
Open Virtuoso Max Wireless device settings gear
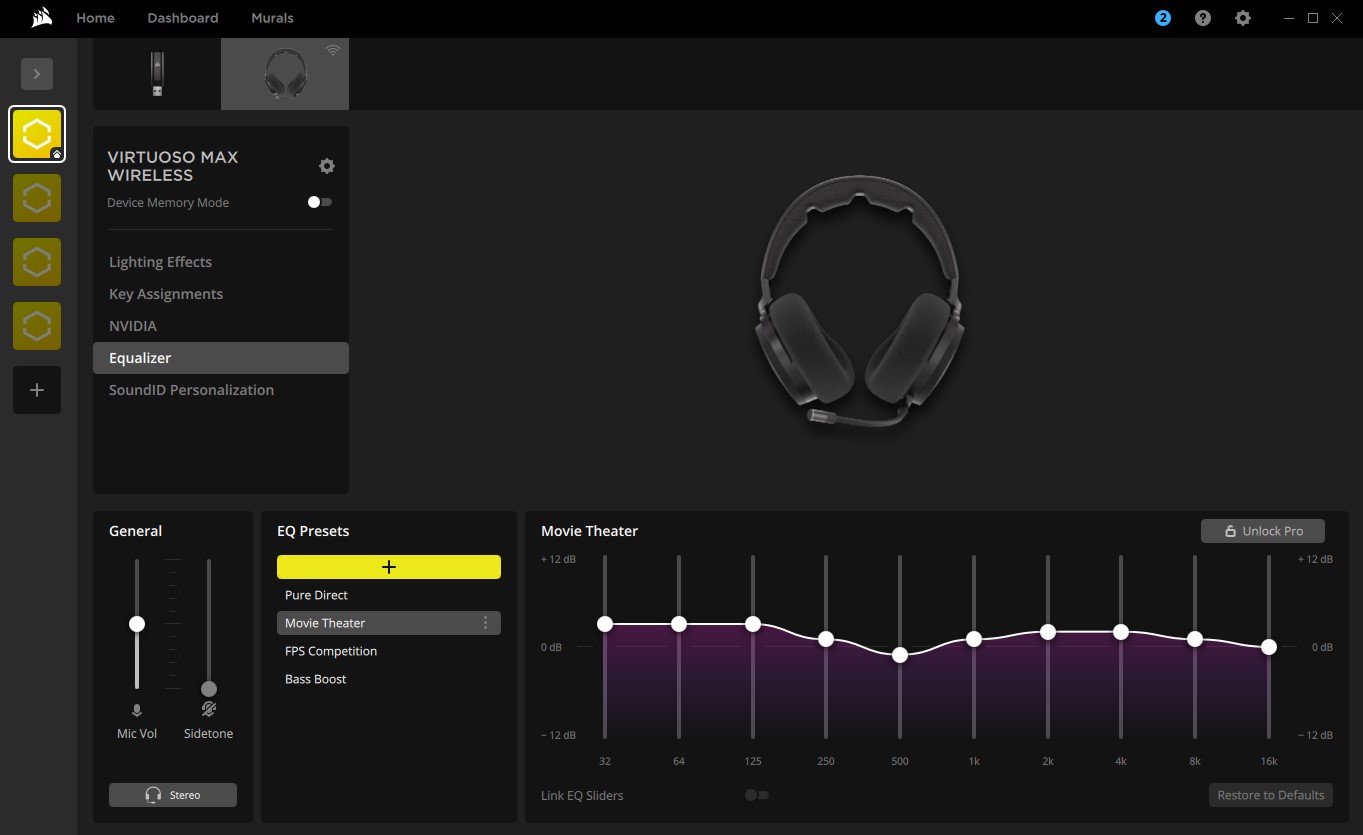326,166
